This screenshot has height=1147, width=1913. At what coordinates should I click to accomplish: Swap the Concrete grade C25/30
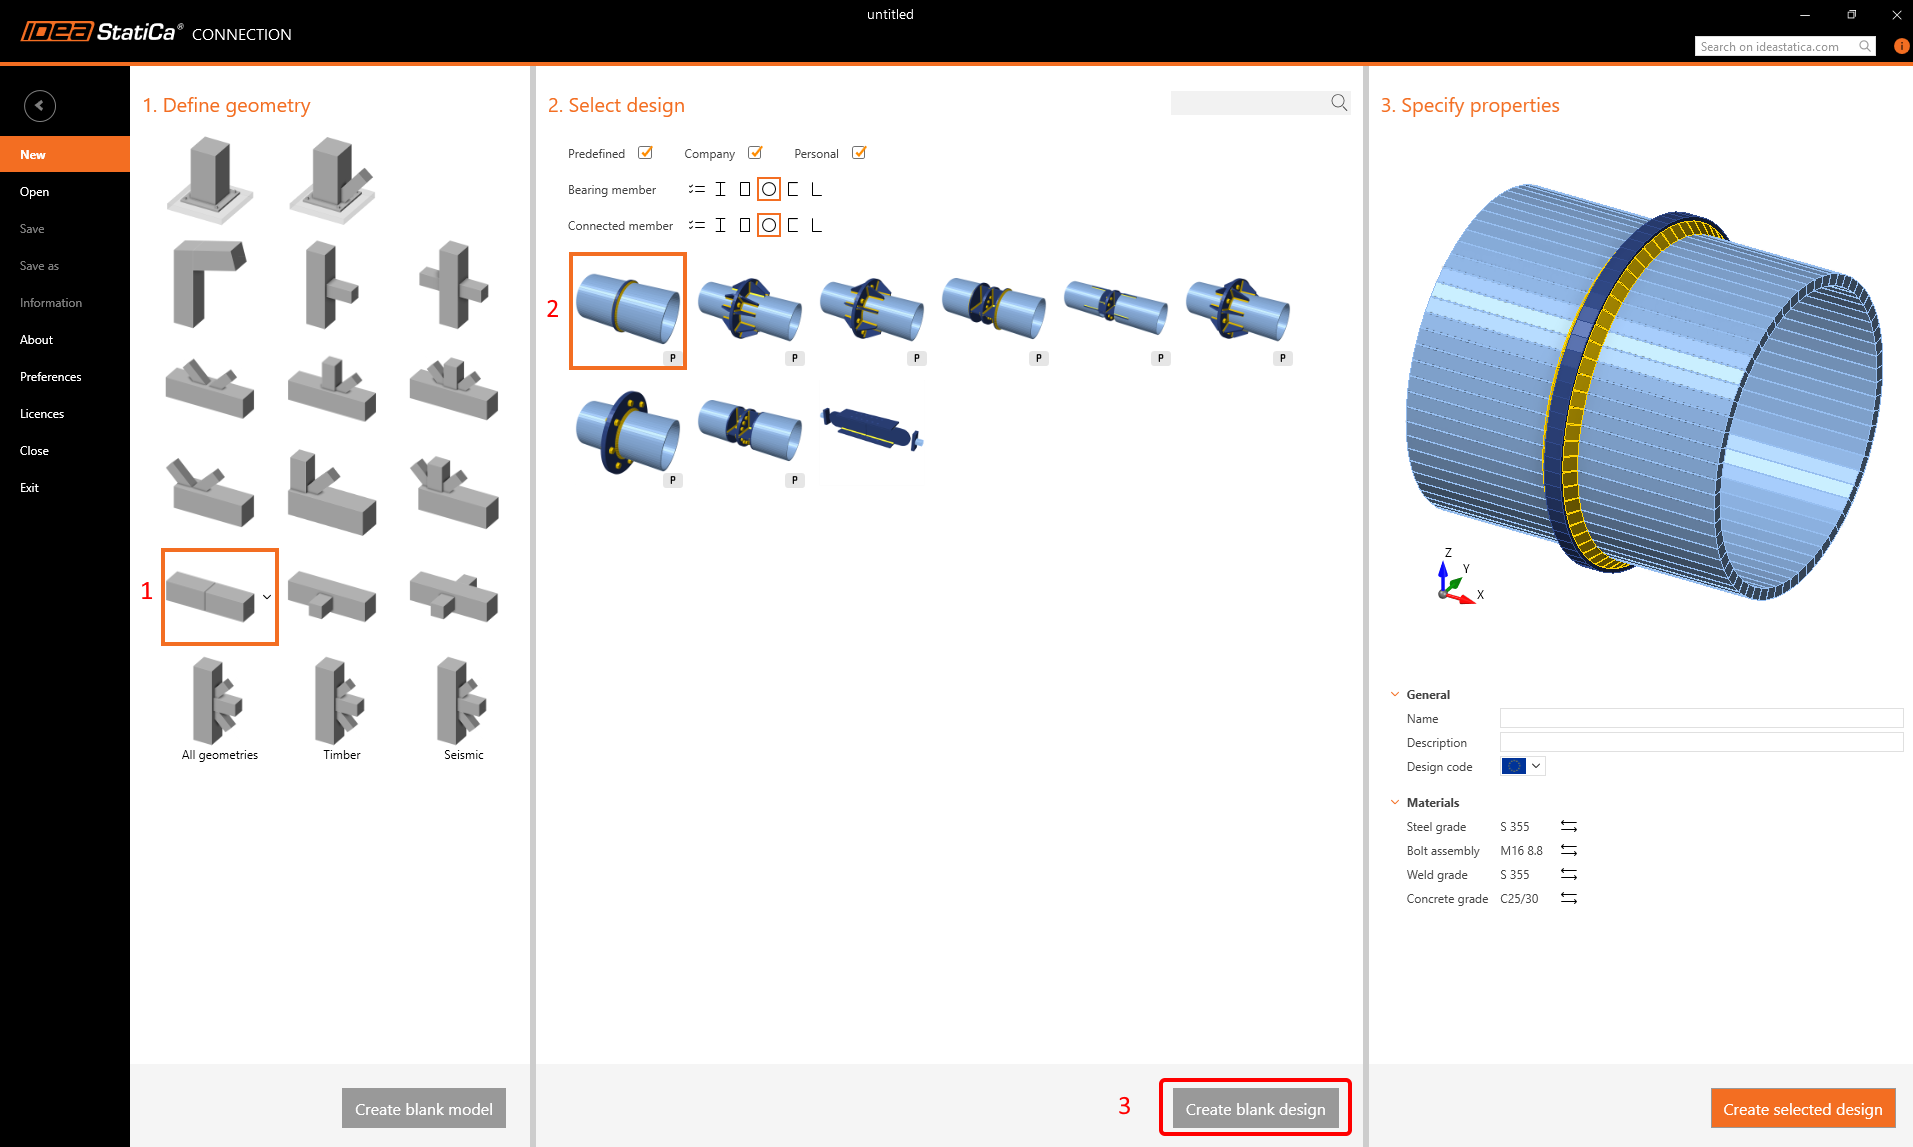[x=1569, y=898]
